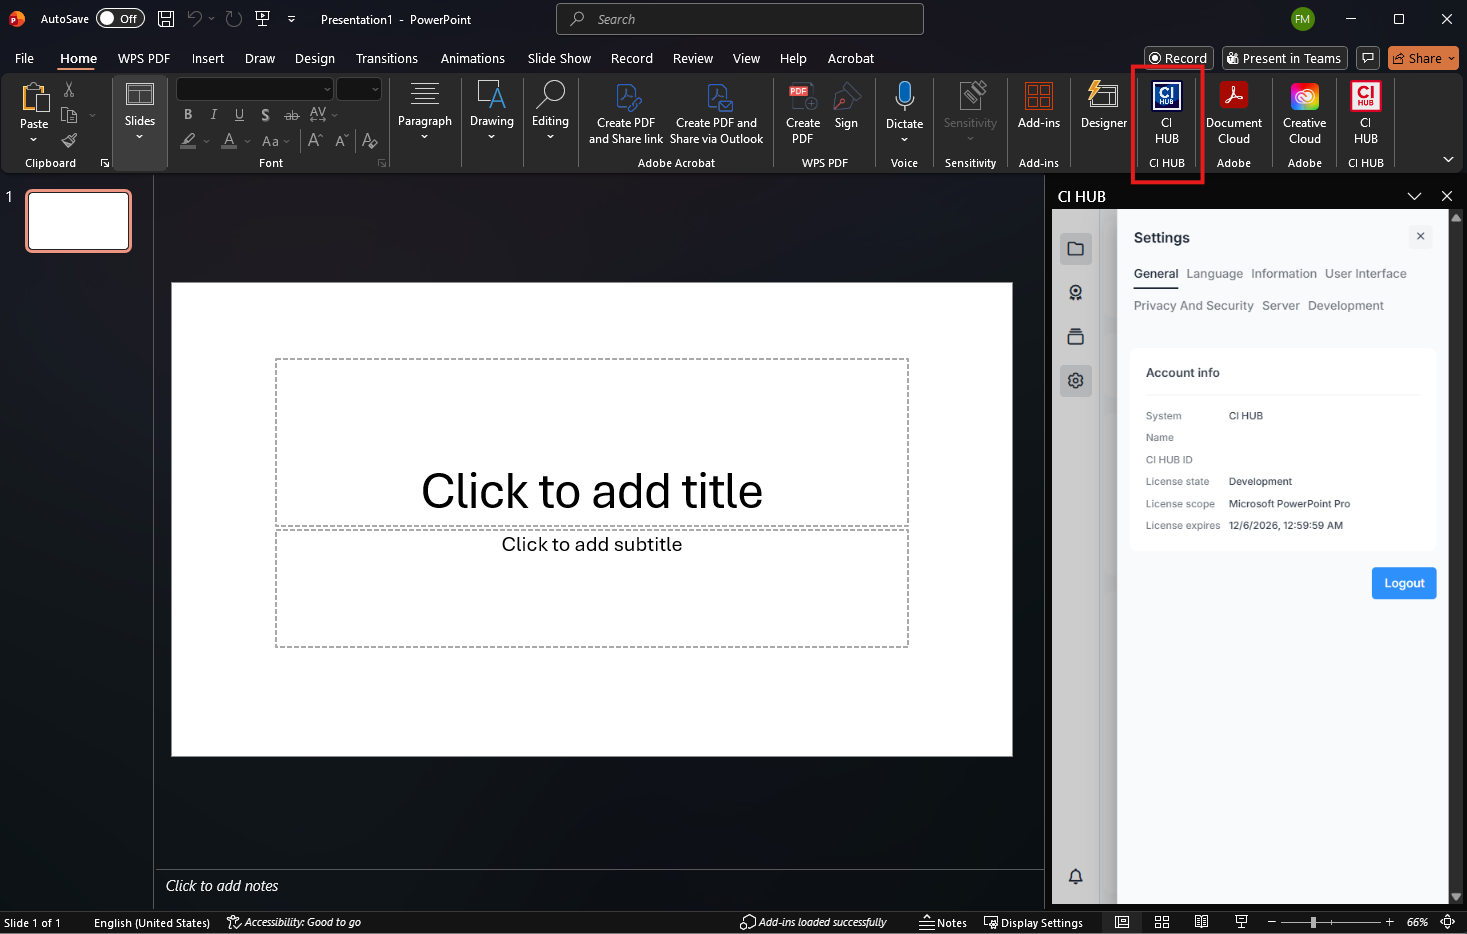This screenshot has height=934, width=1467.
Task: Open the Transitions ribbon tab
Action: [386, 59]
